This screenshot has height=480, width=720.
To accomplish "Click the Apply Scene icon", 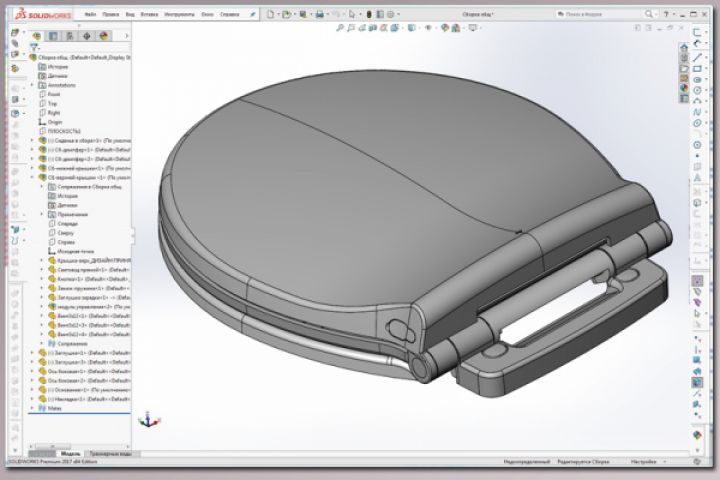I will pos(456,28).
